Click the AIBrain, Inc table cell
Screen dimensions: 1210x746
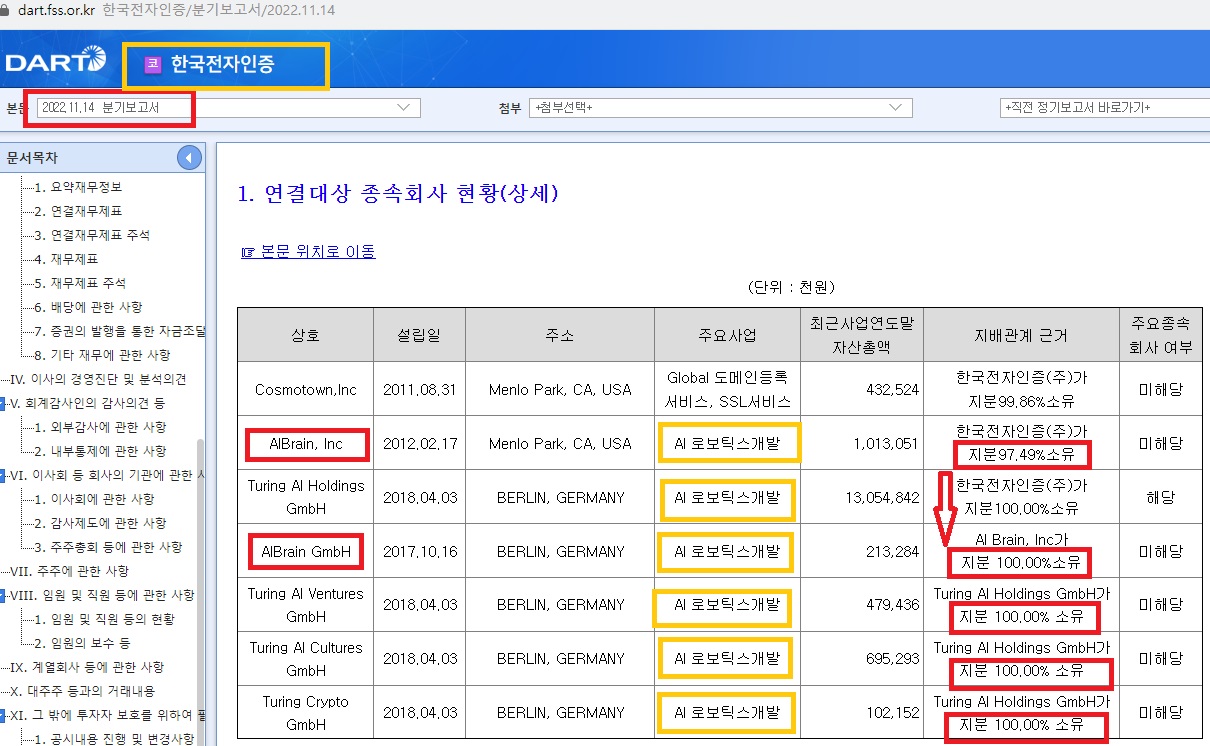click(305, 444)
